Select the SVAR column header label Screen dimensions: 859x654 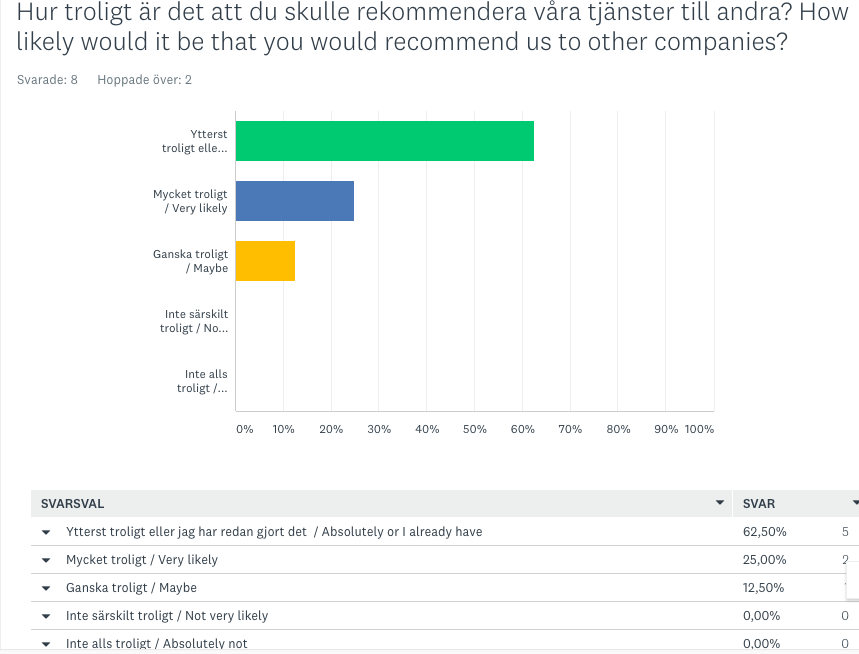759,504
